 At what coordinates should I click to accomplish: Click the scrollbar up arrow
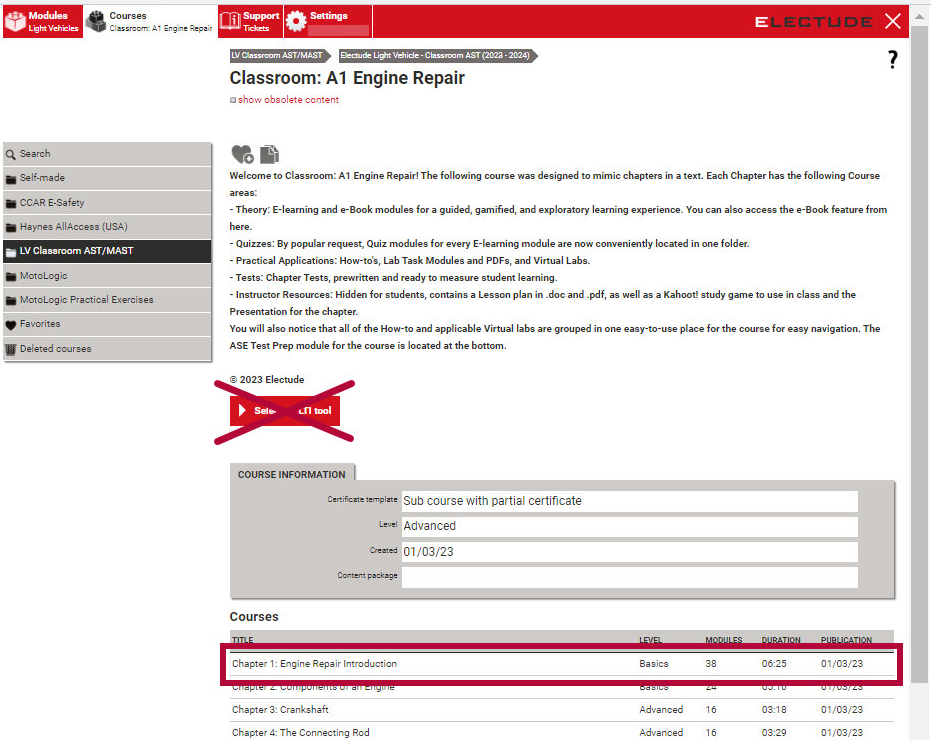point(919,15)
